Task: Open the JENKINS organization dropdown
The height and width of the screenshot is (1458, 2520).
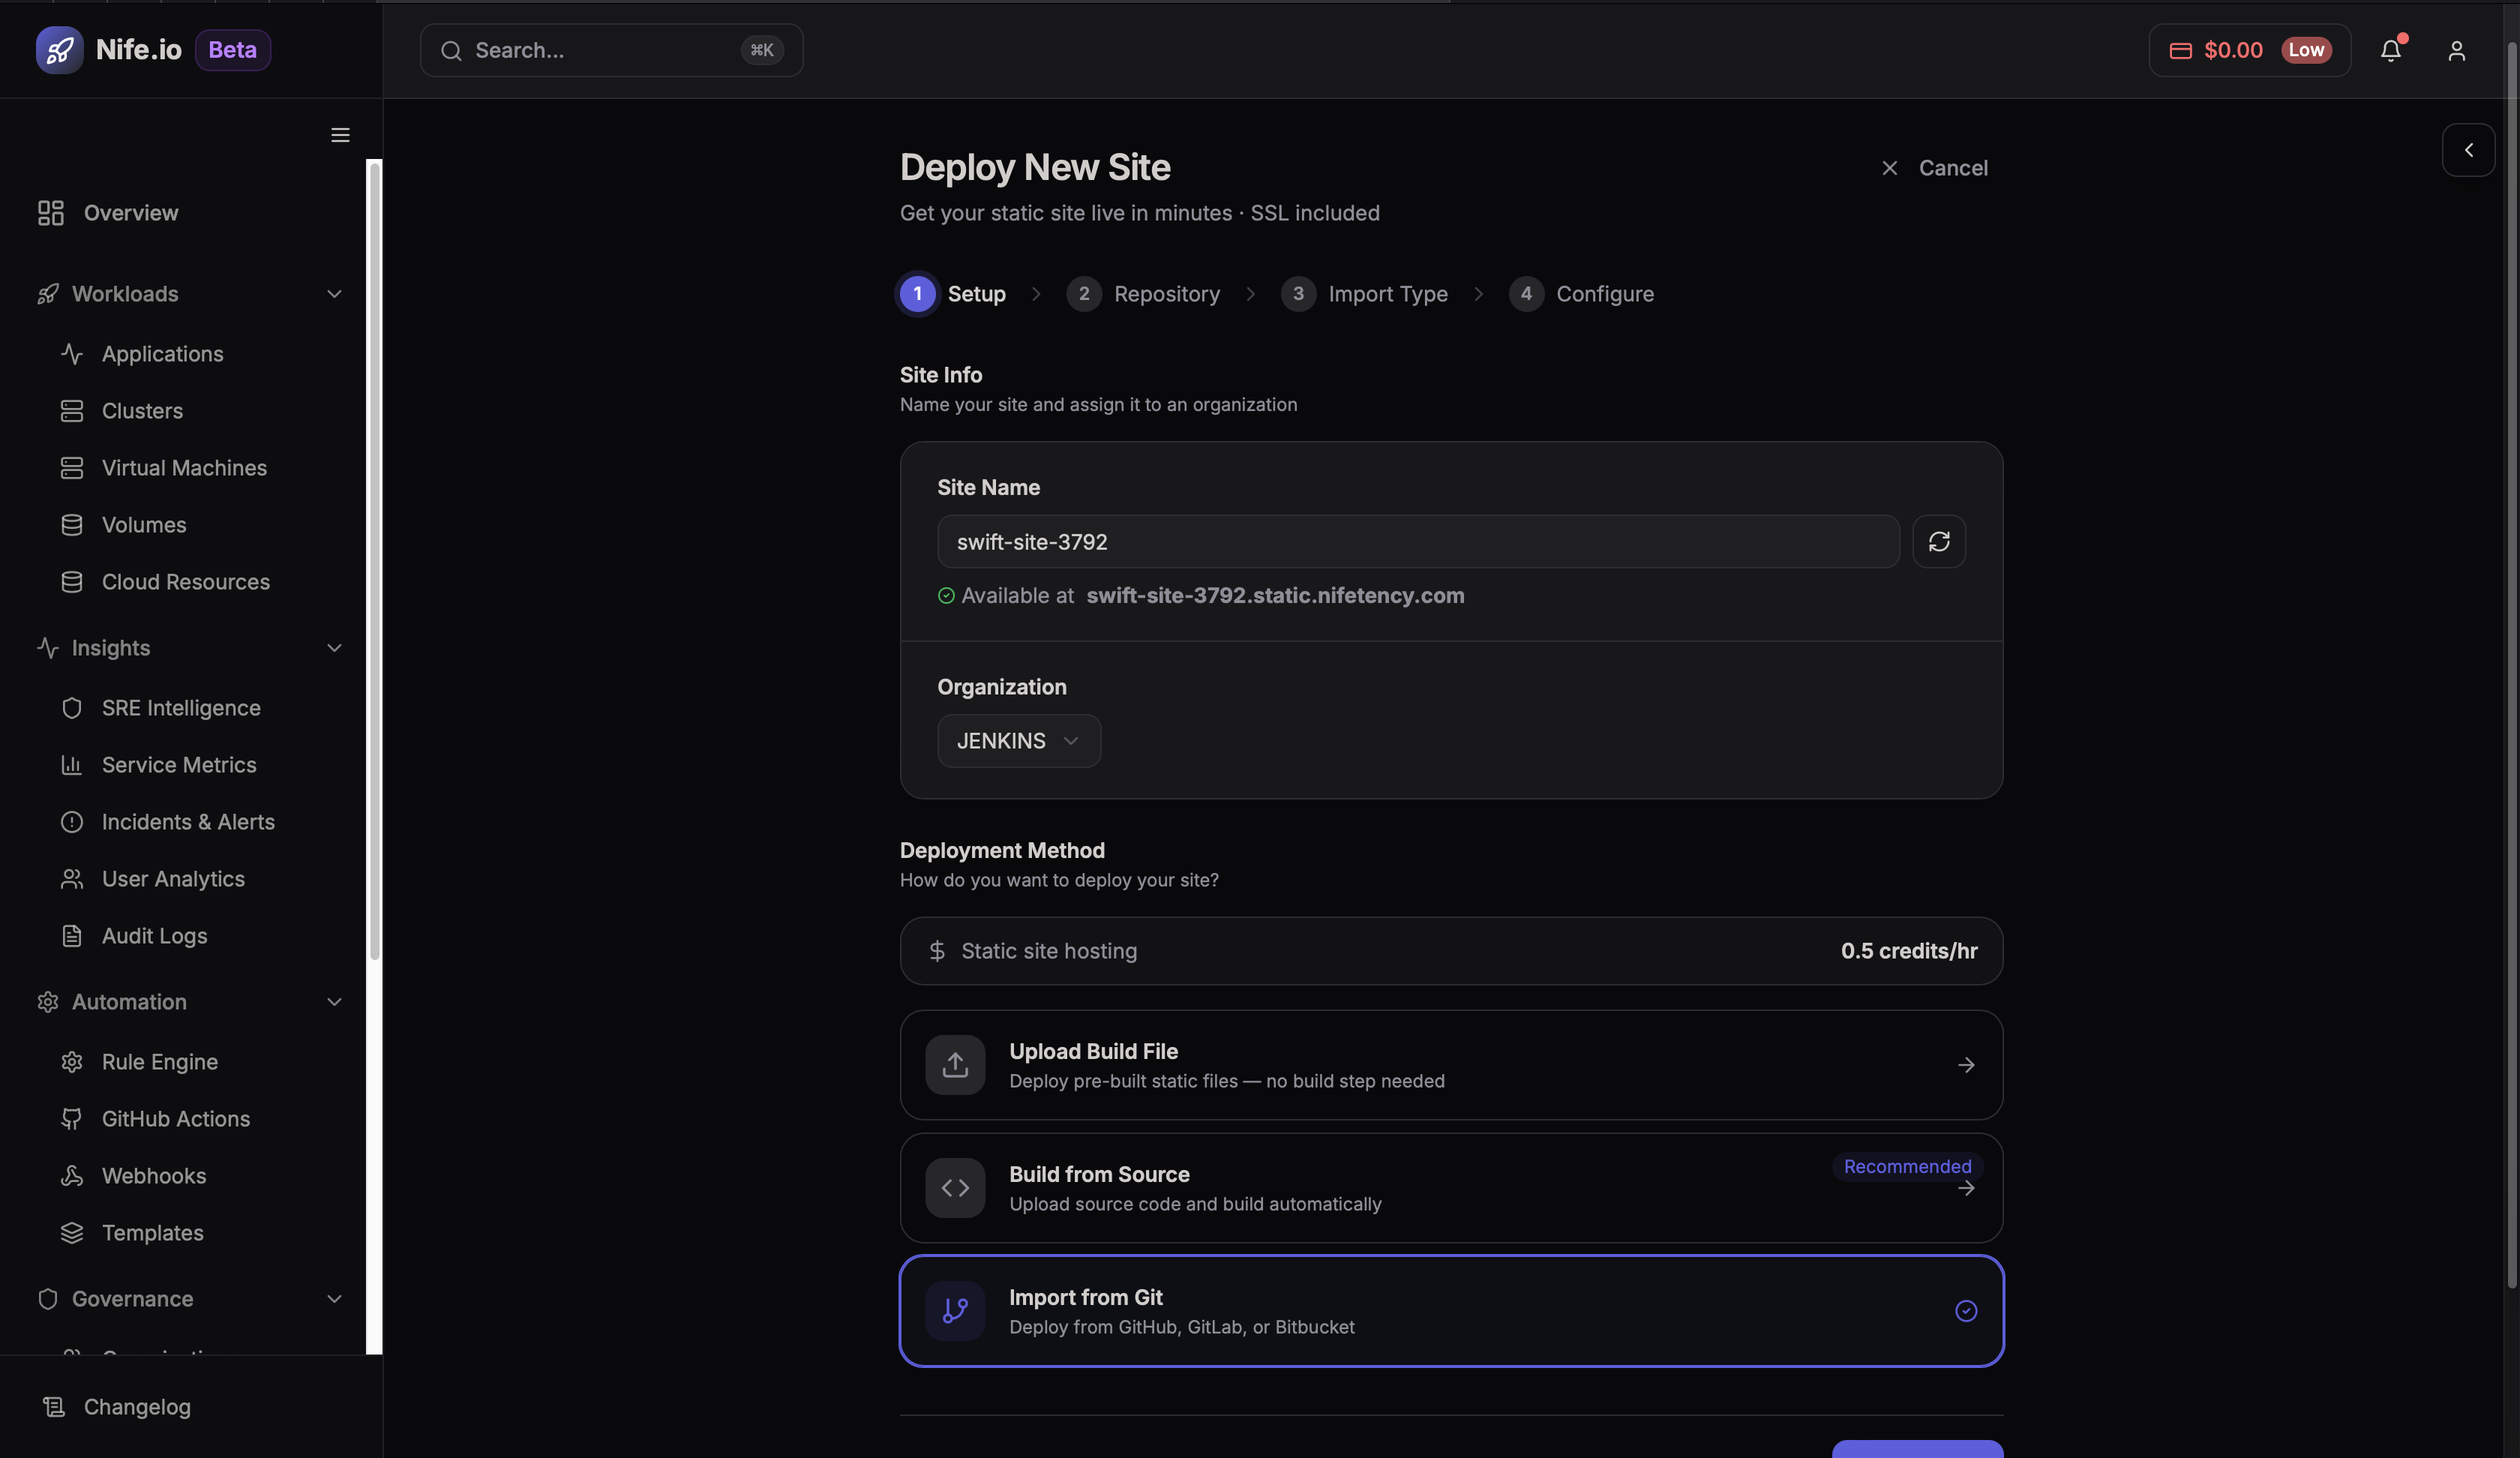Action: [1018, 740]
